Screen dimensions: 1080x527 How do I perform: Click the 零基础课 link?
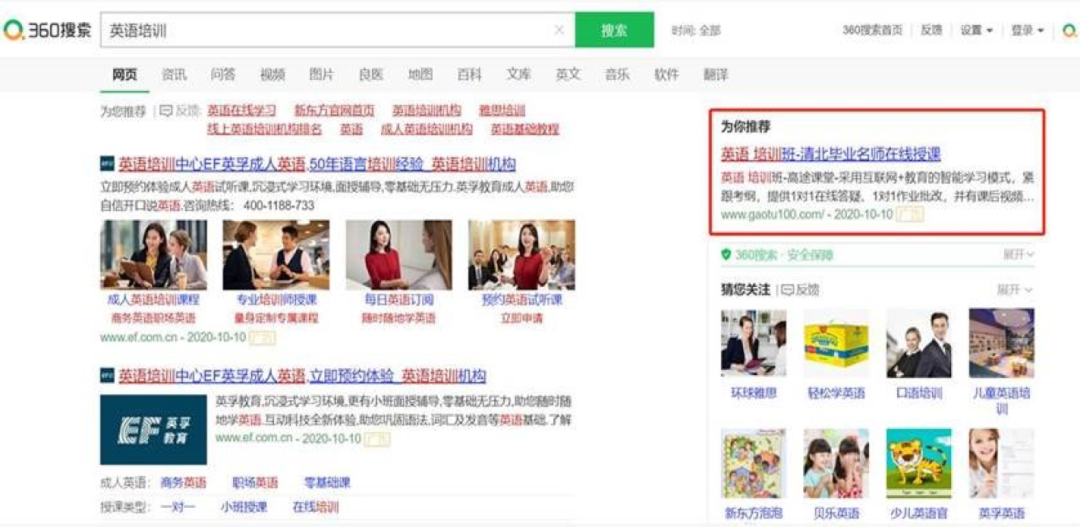pos(327,483)
